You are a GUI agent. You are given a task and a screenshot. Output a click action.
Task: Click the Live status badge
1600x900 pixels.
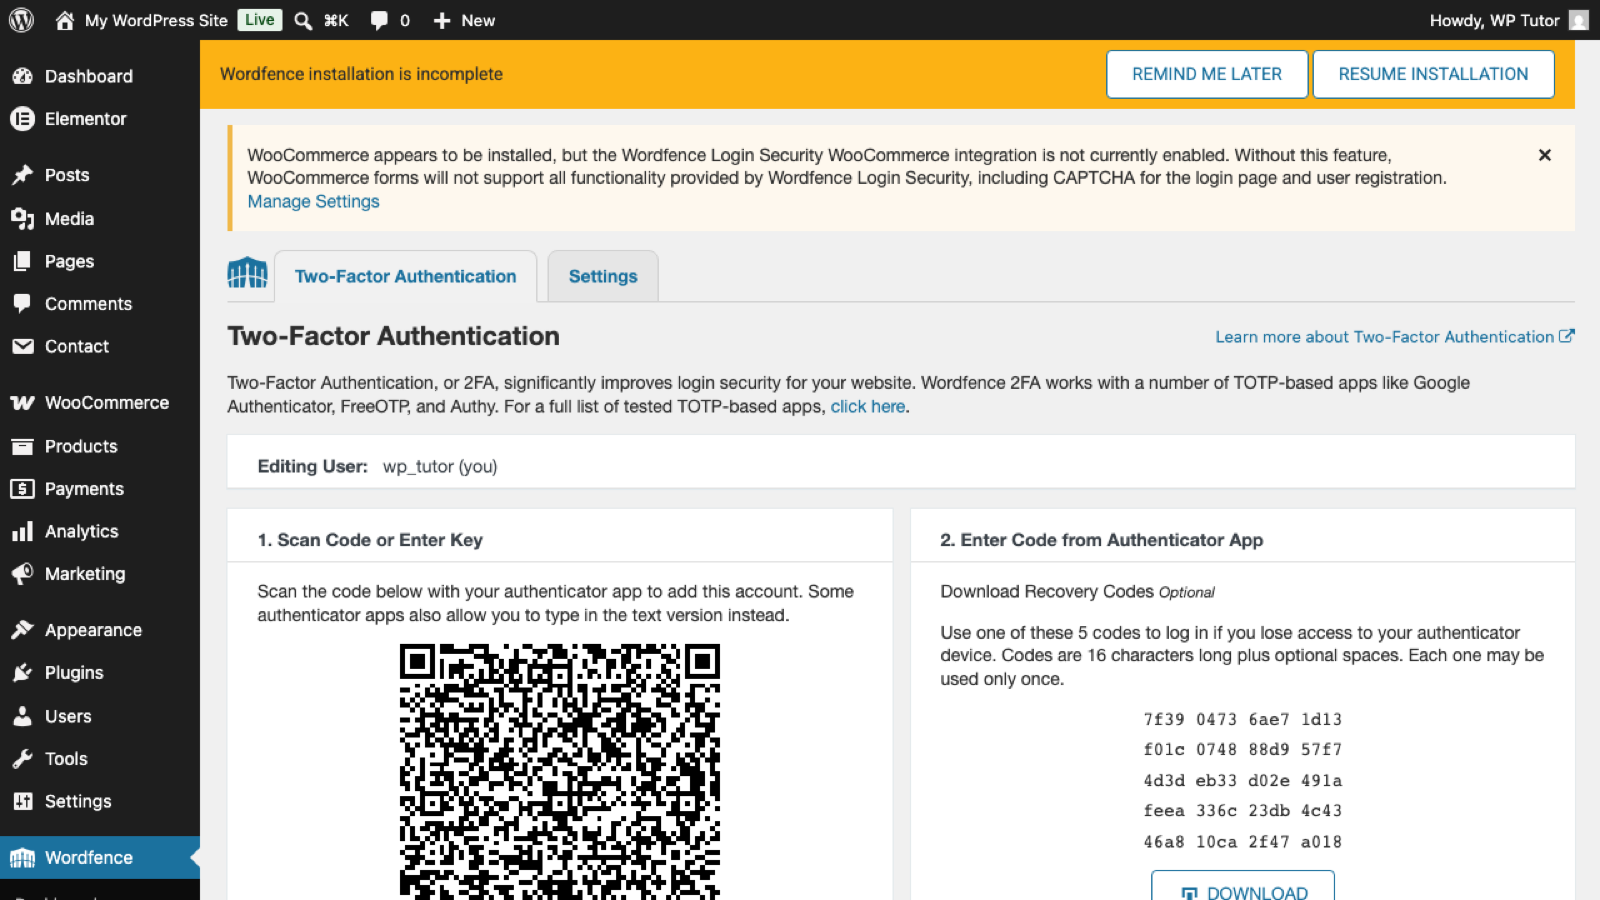260,20
